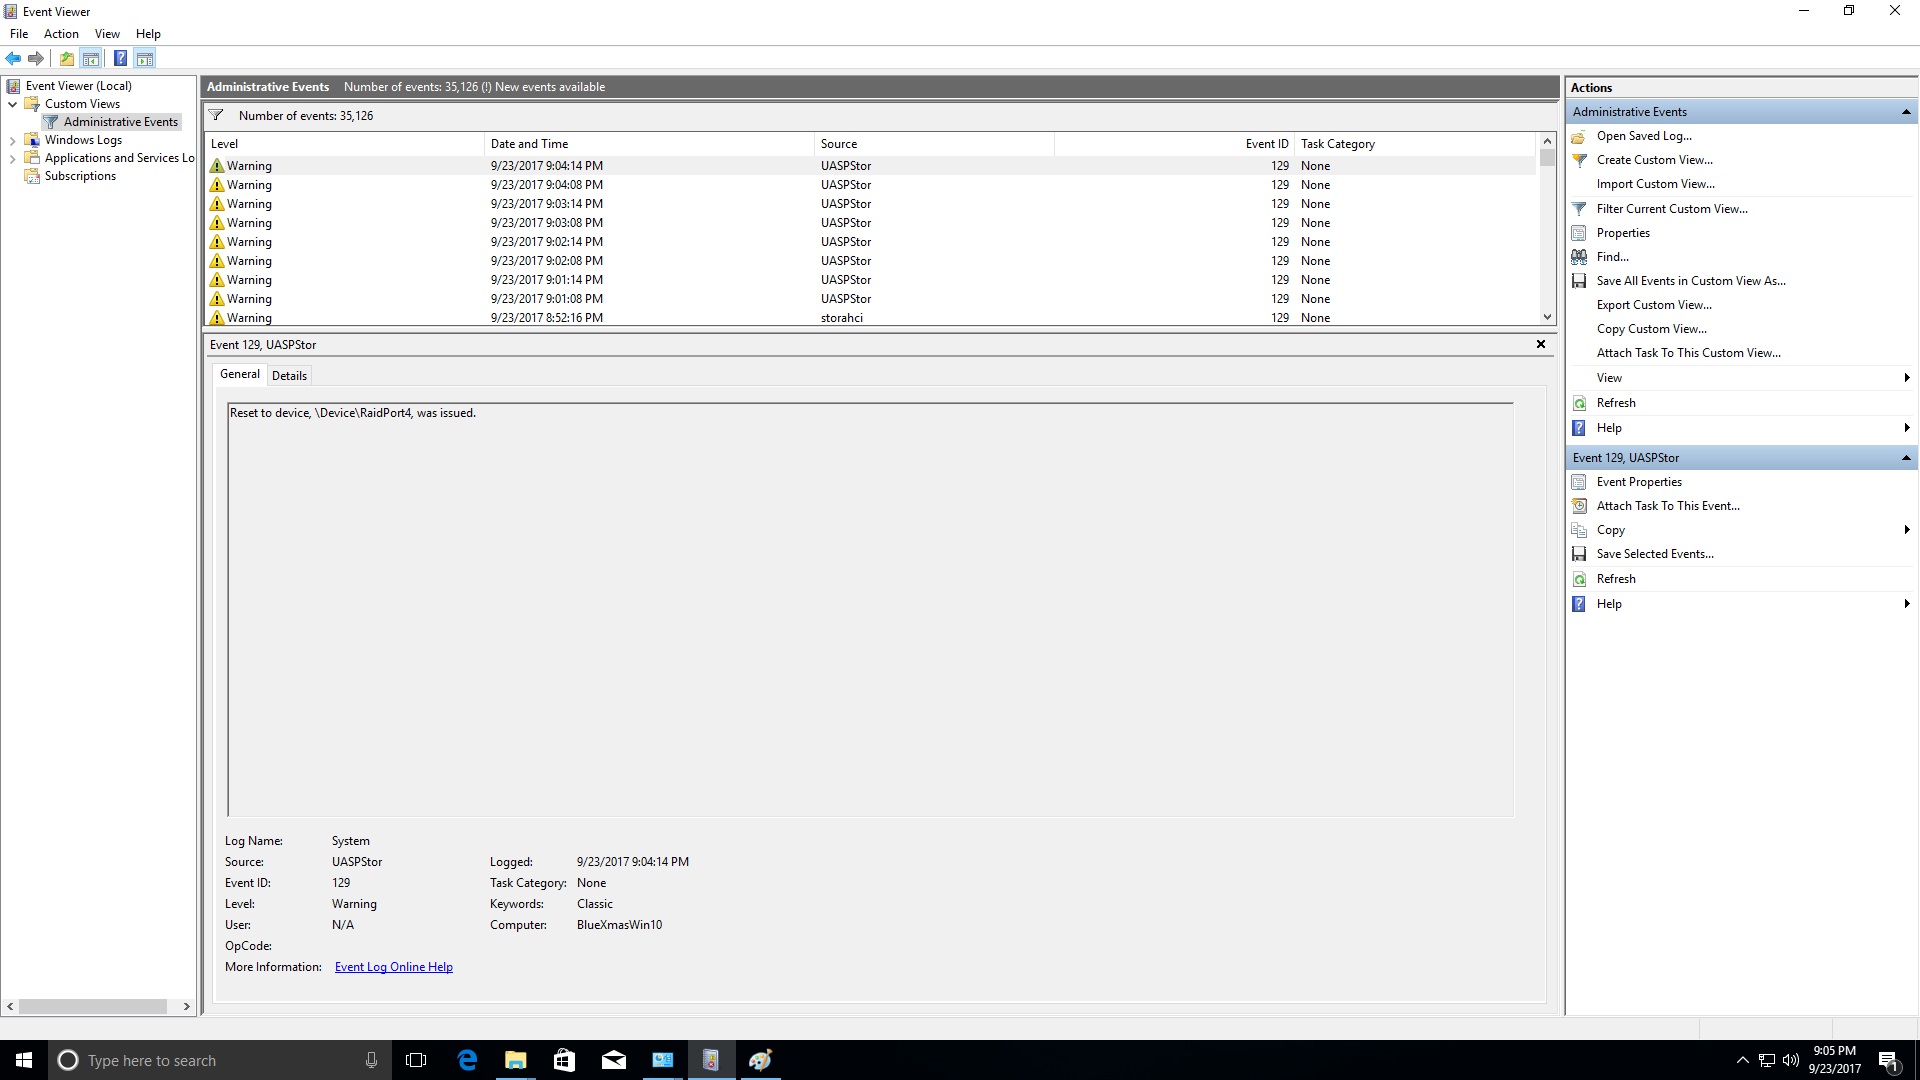1920x1080 pixels.
Task: Click the blue Help toolbar icon
Action: coord(120,58)
